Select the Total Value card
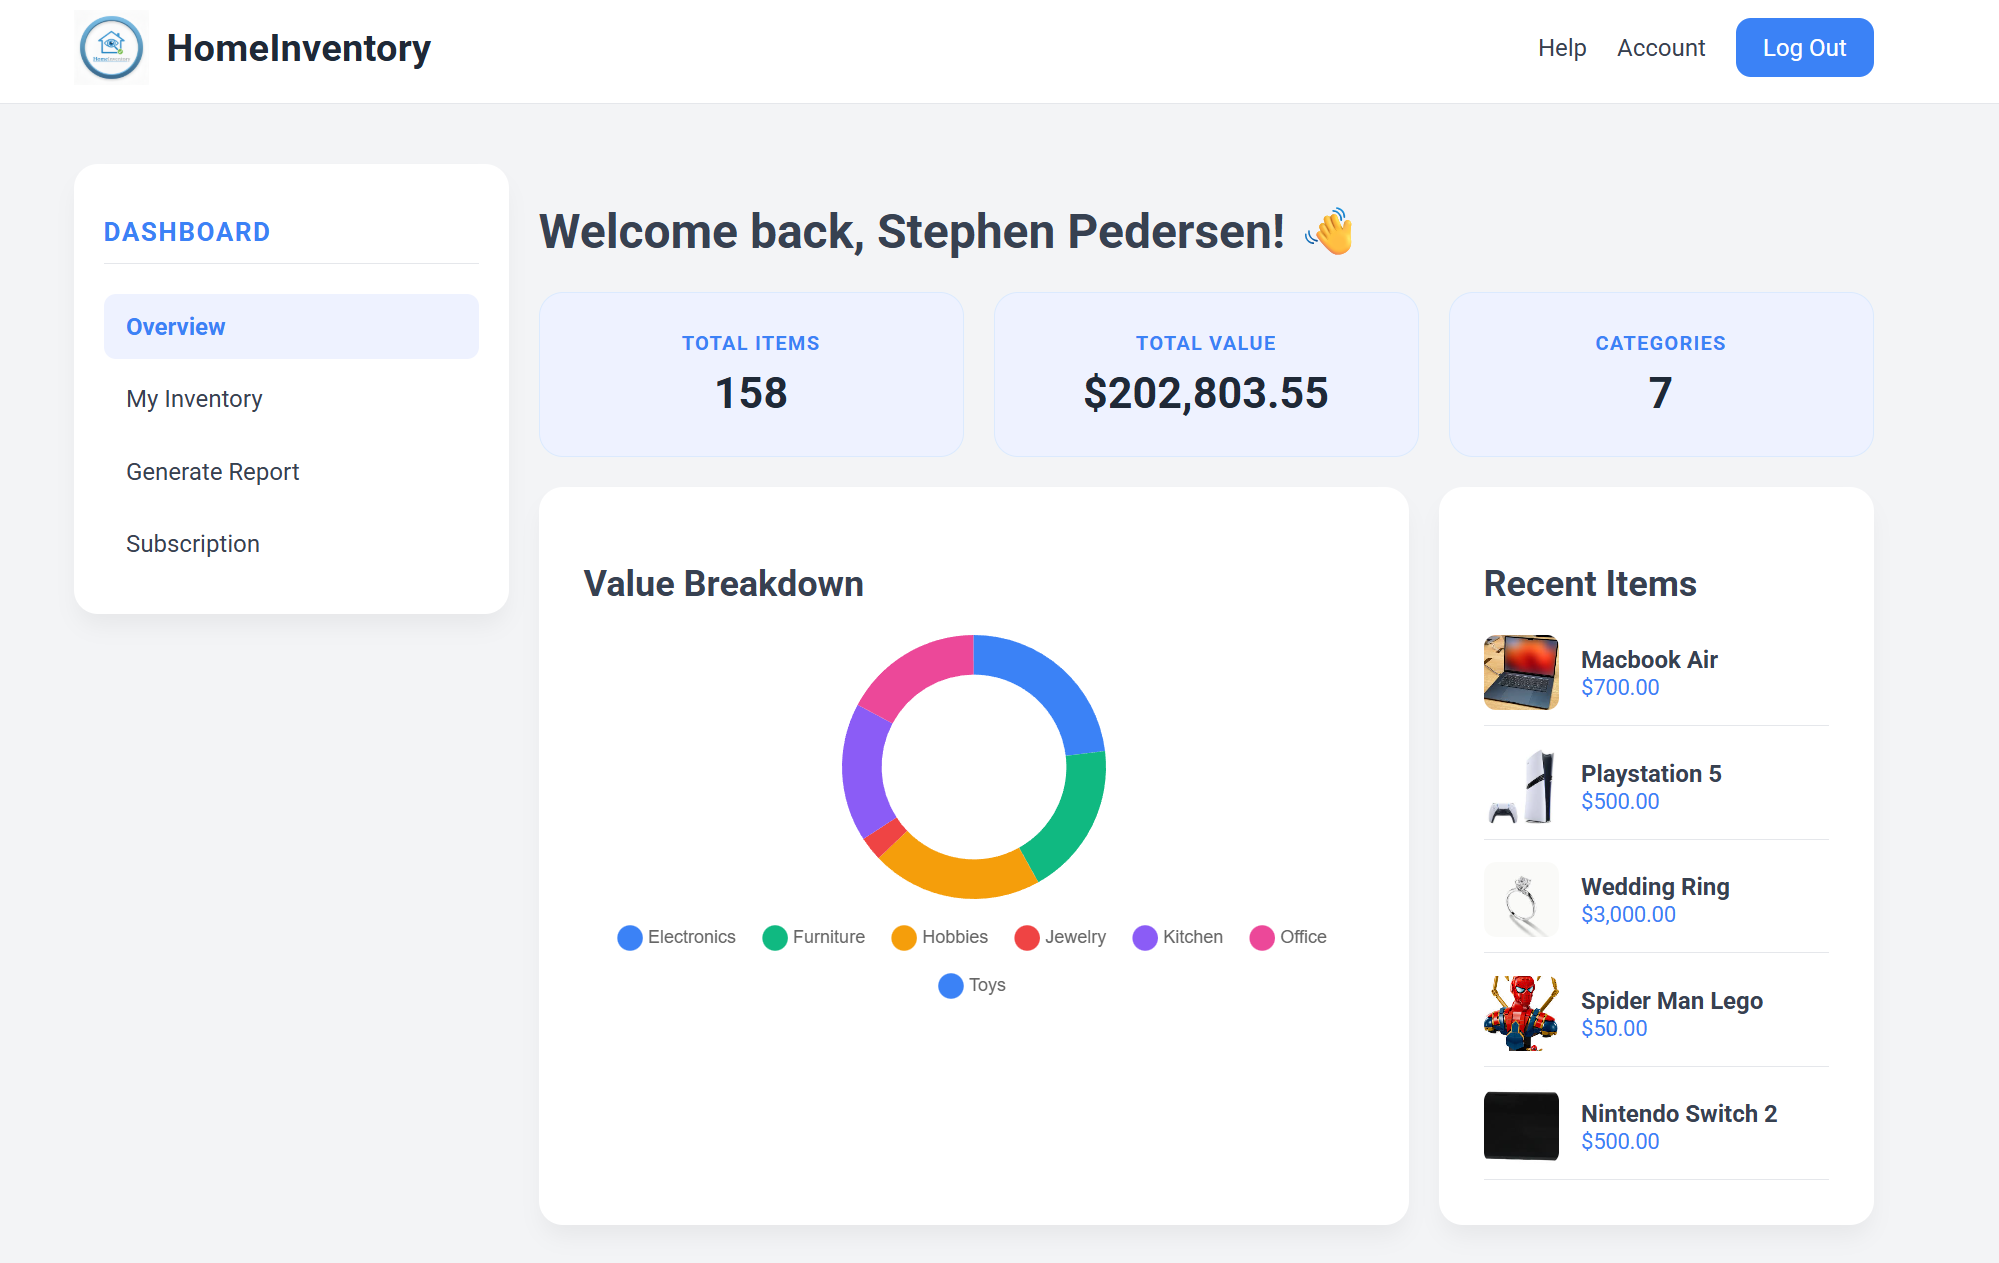This screenshot has height=1263, width=1999. point(1206,375)
